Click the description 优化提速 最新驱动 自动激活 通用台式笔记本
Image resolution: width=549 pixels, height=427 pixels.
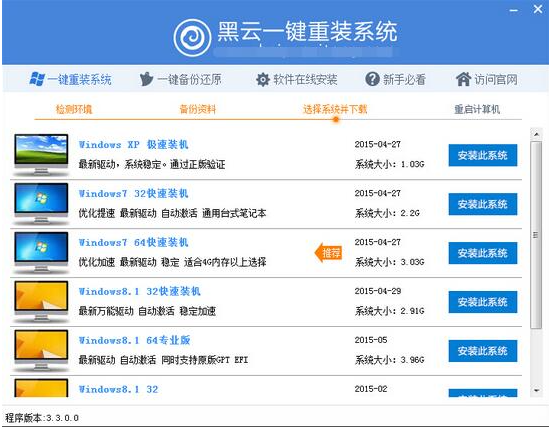click(x=172, y=213)
